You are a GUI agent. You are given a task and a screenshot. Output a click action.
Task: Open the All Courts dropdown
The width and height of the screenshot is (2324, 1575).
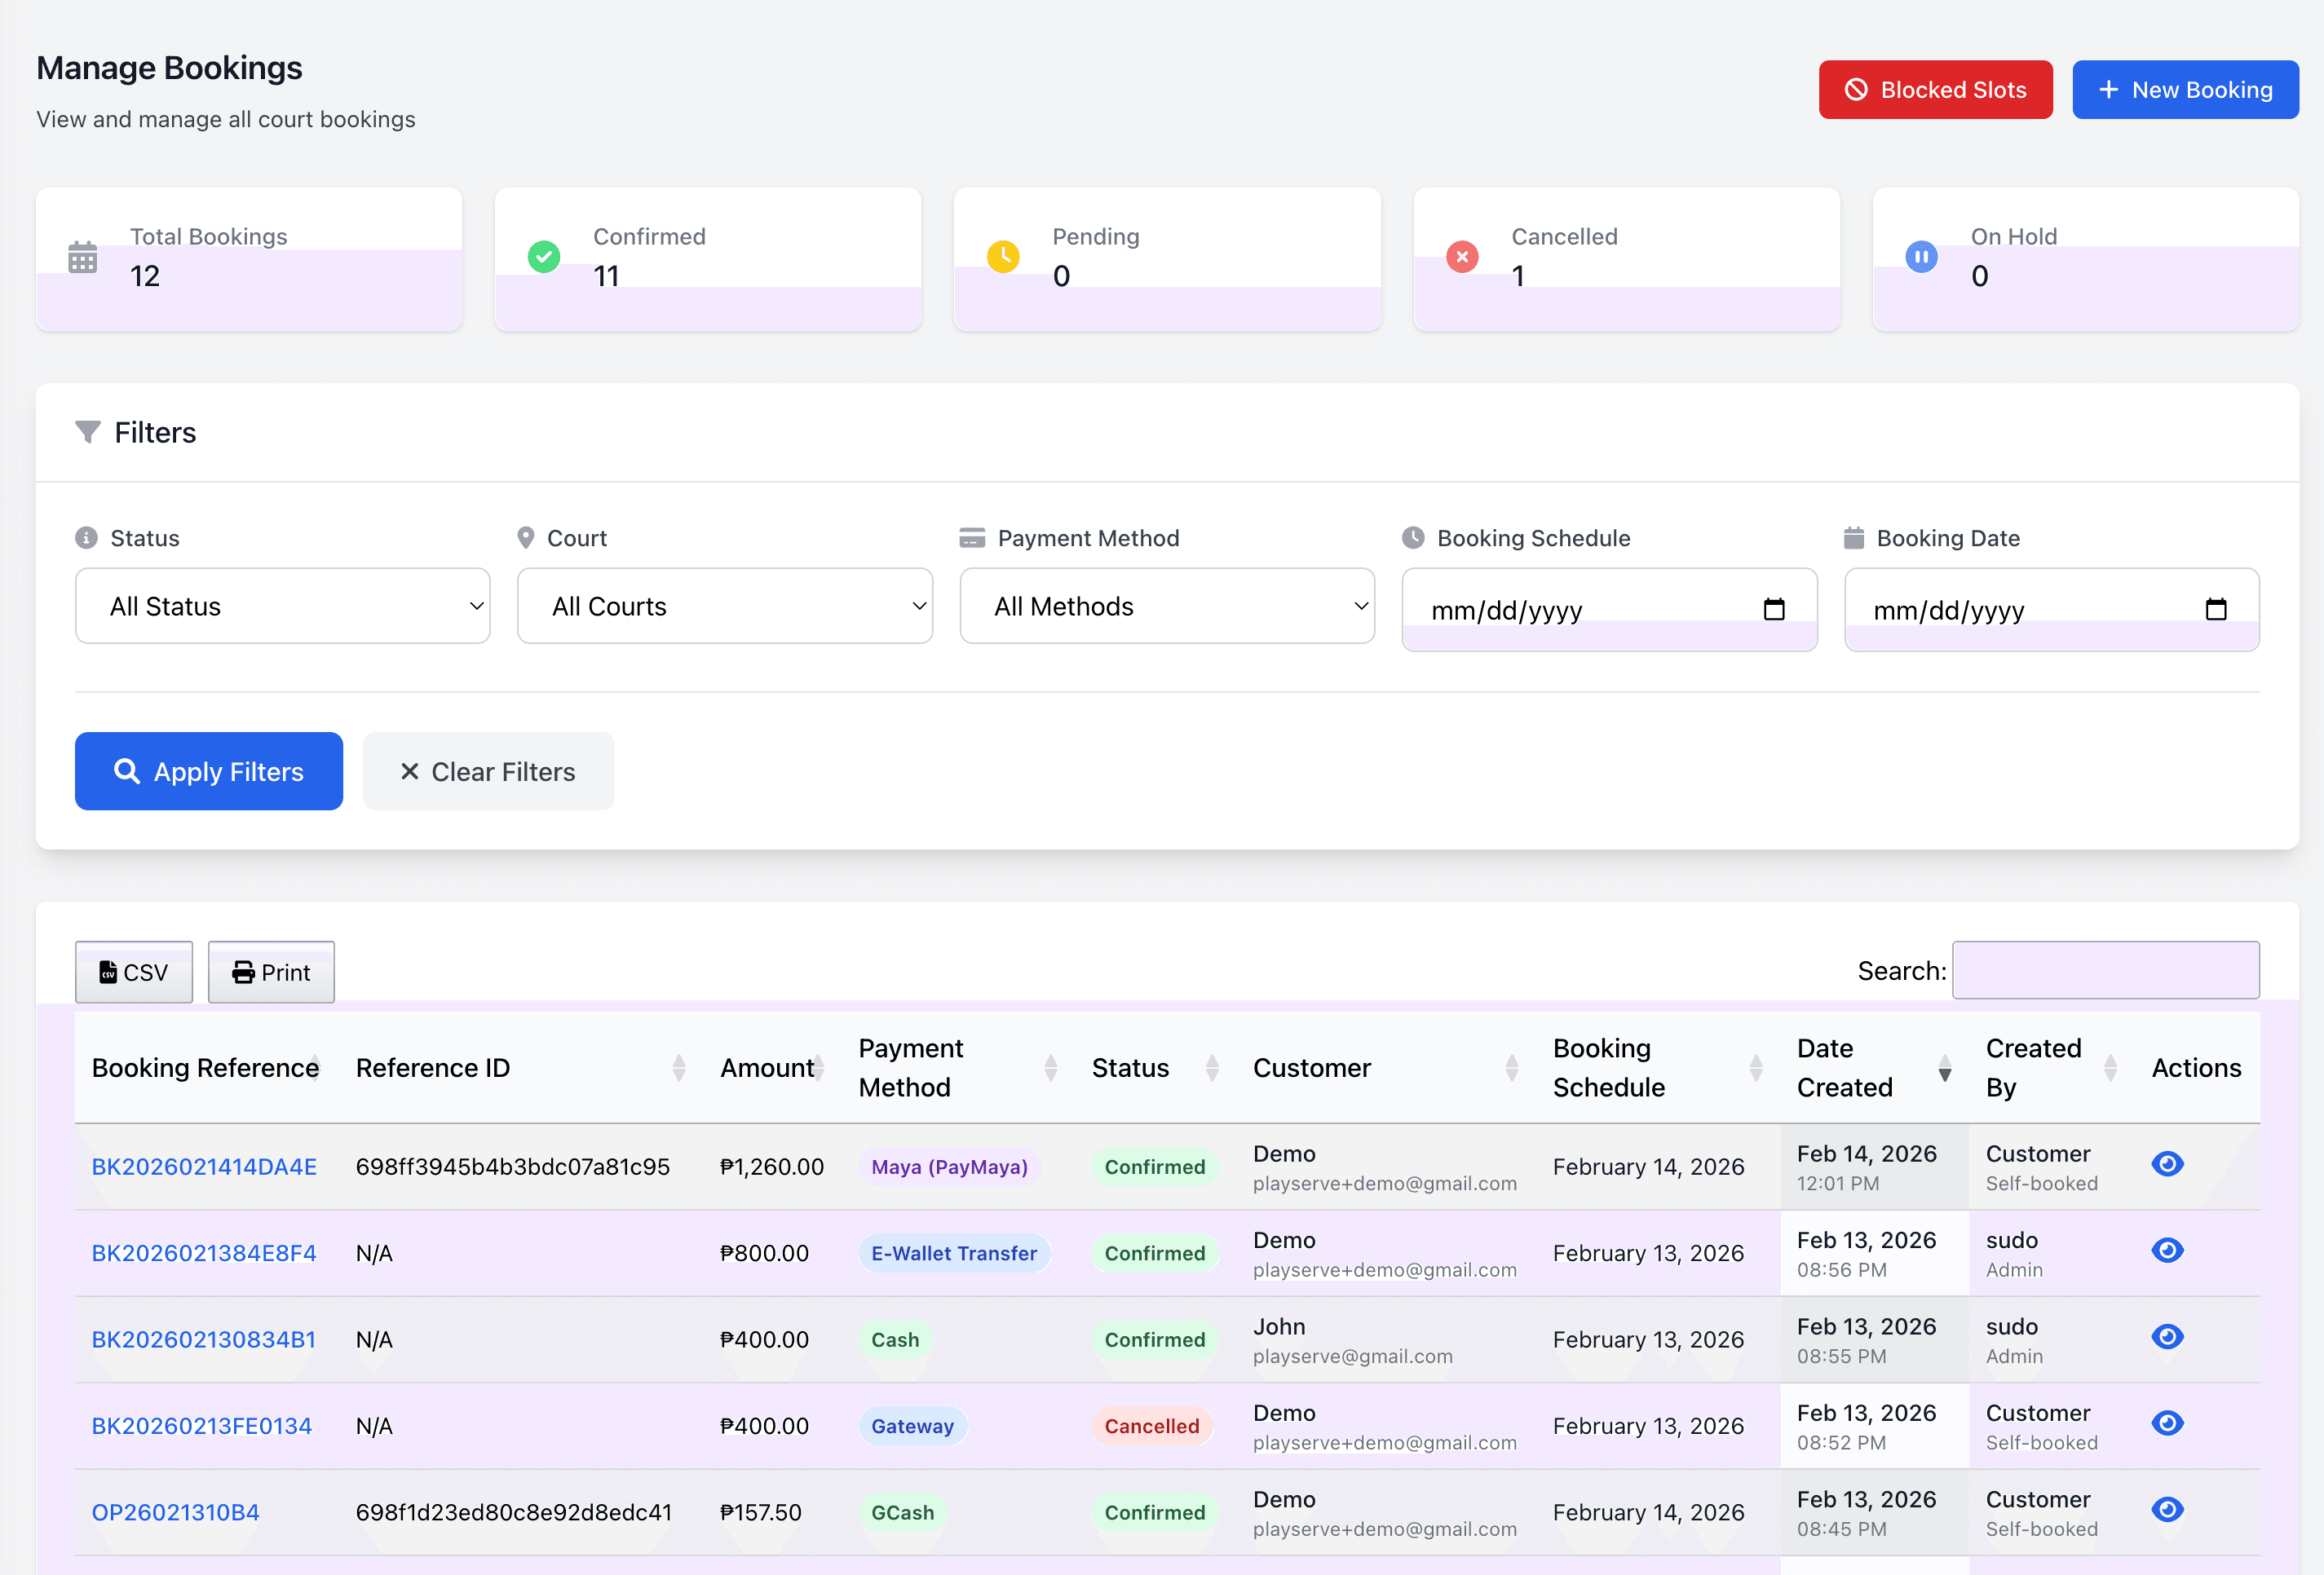point(724,605)
